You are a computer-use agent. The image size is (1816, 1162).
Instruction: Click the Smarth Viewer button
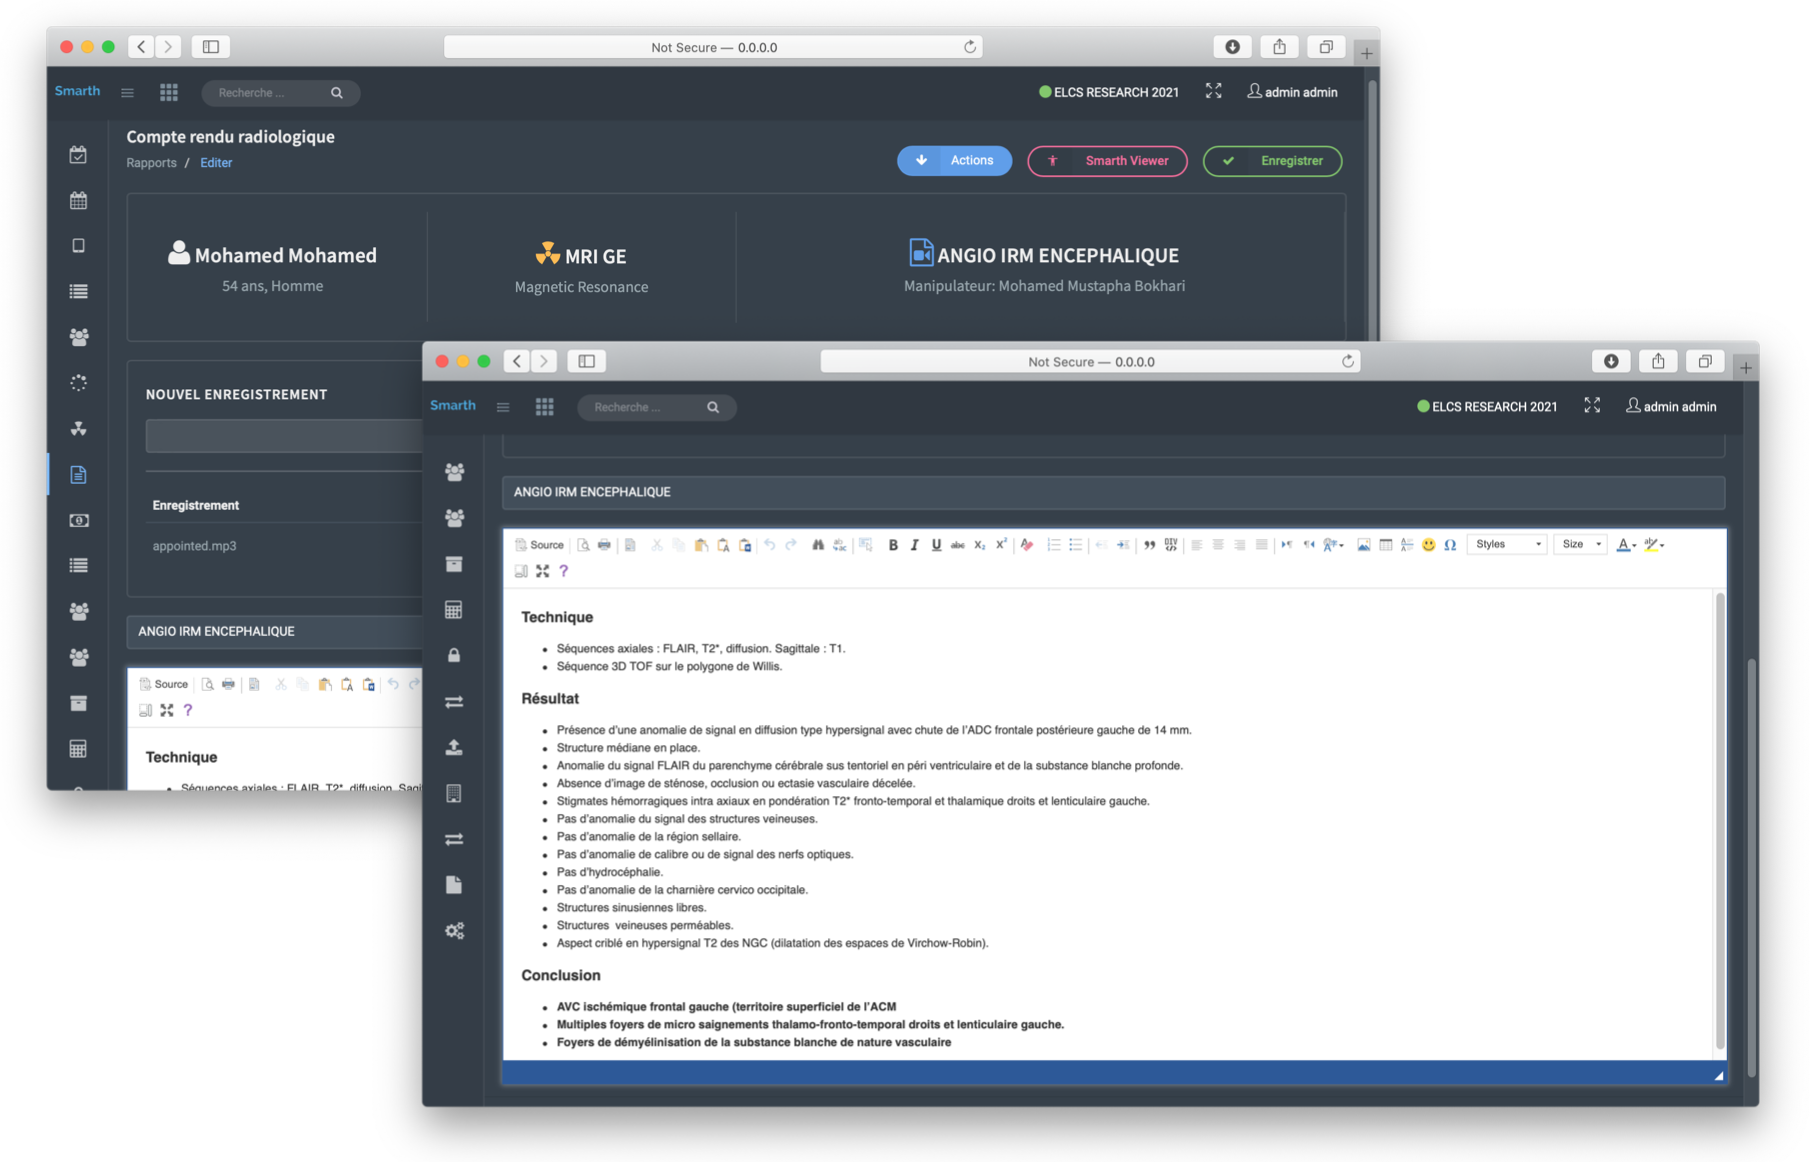[1107, 161]
